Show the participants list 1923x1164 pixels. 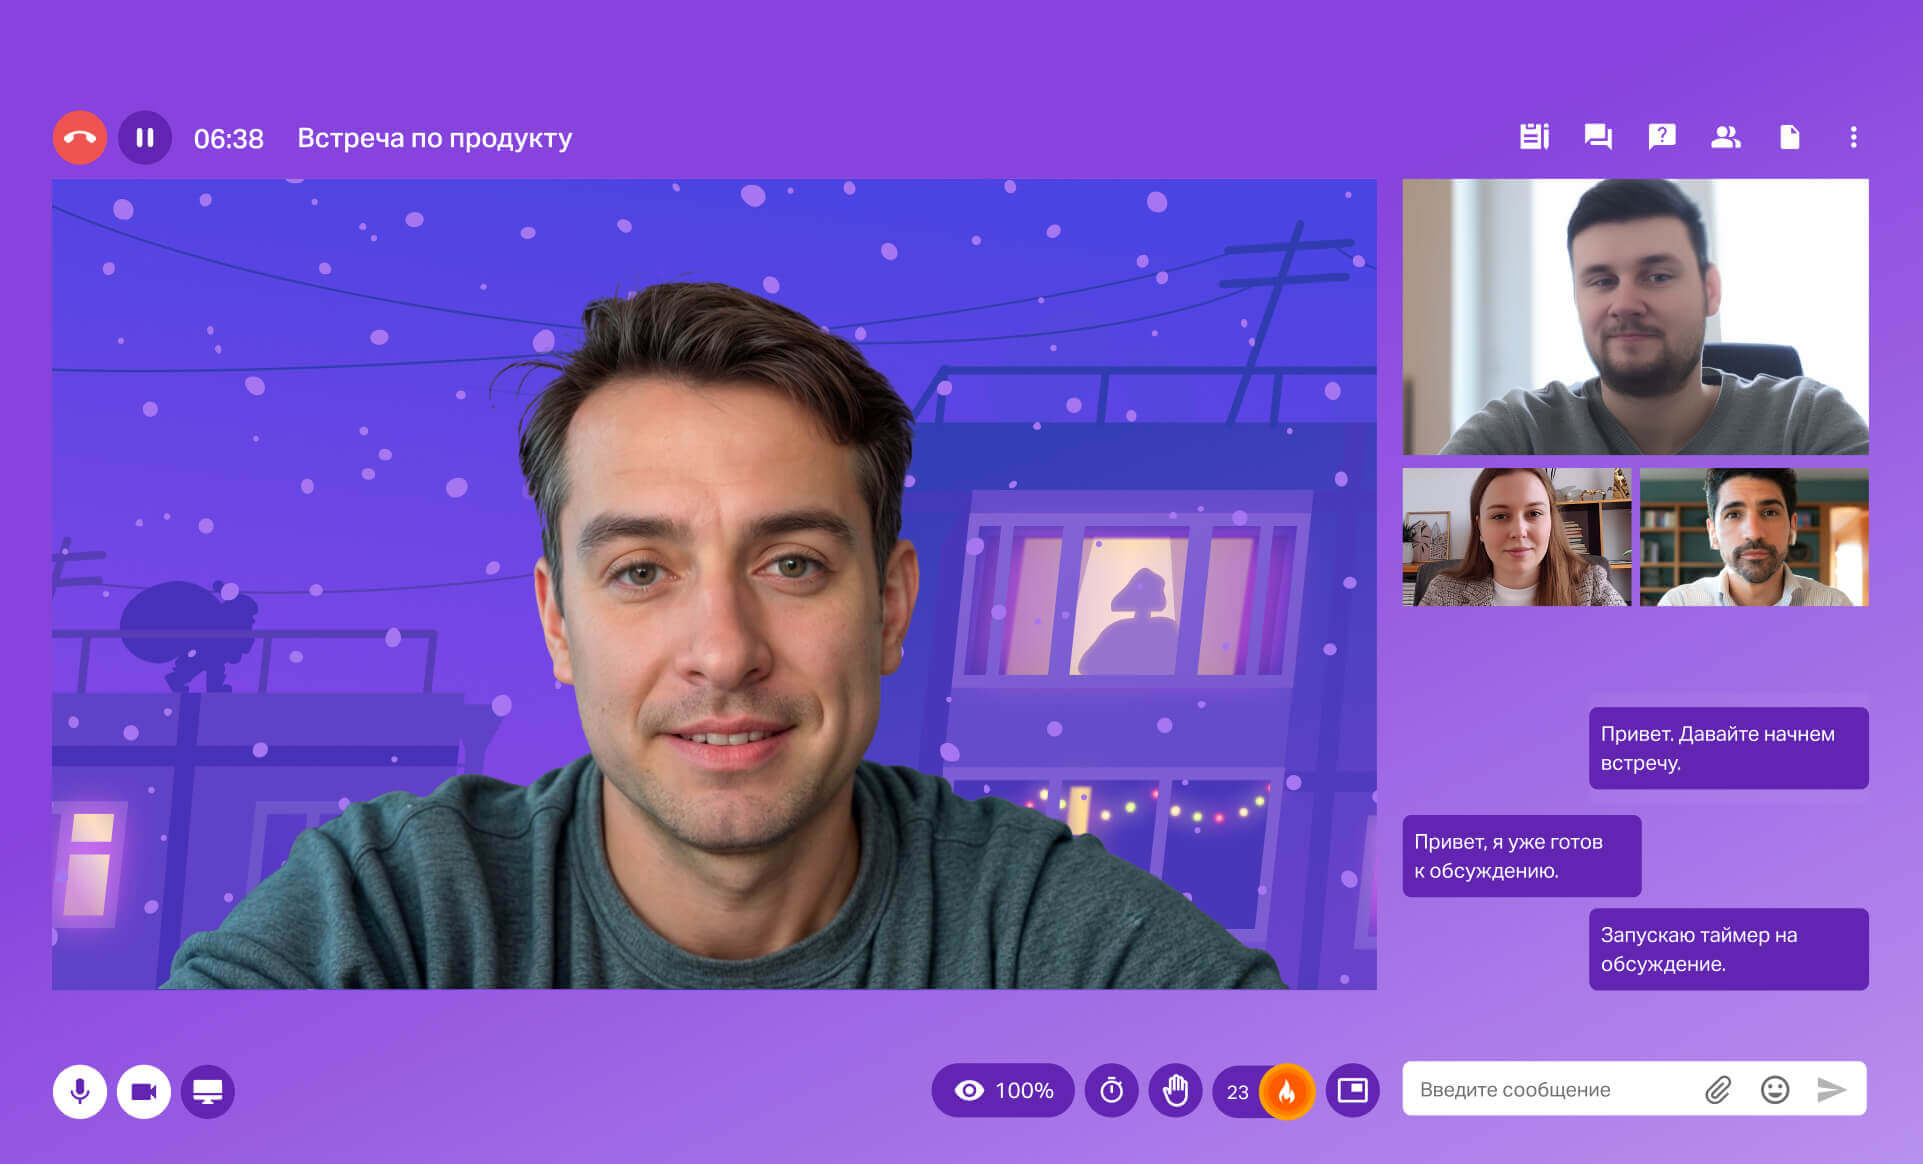pyautogui.click(x=1726, y=137)
